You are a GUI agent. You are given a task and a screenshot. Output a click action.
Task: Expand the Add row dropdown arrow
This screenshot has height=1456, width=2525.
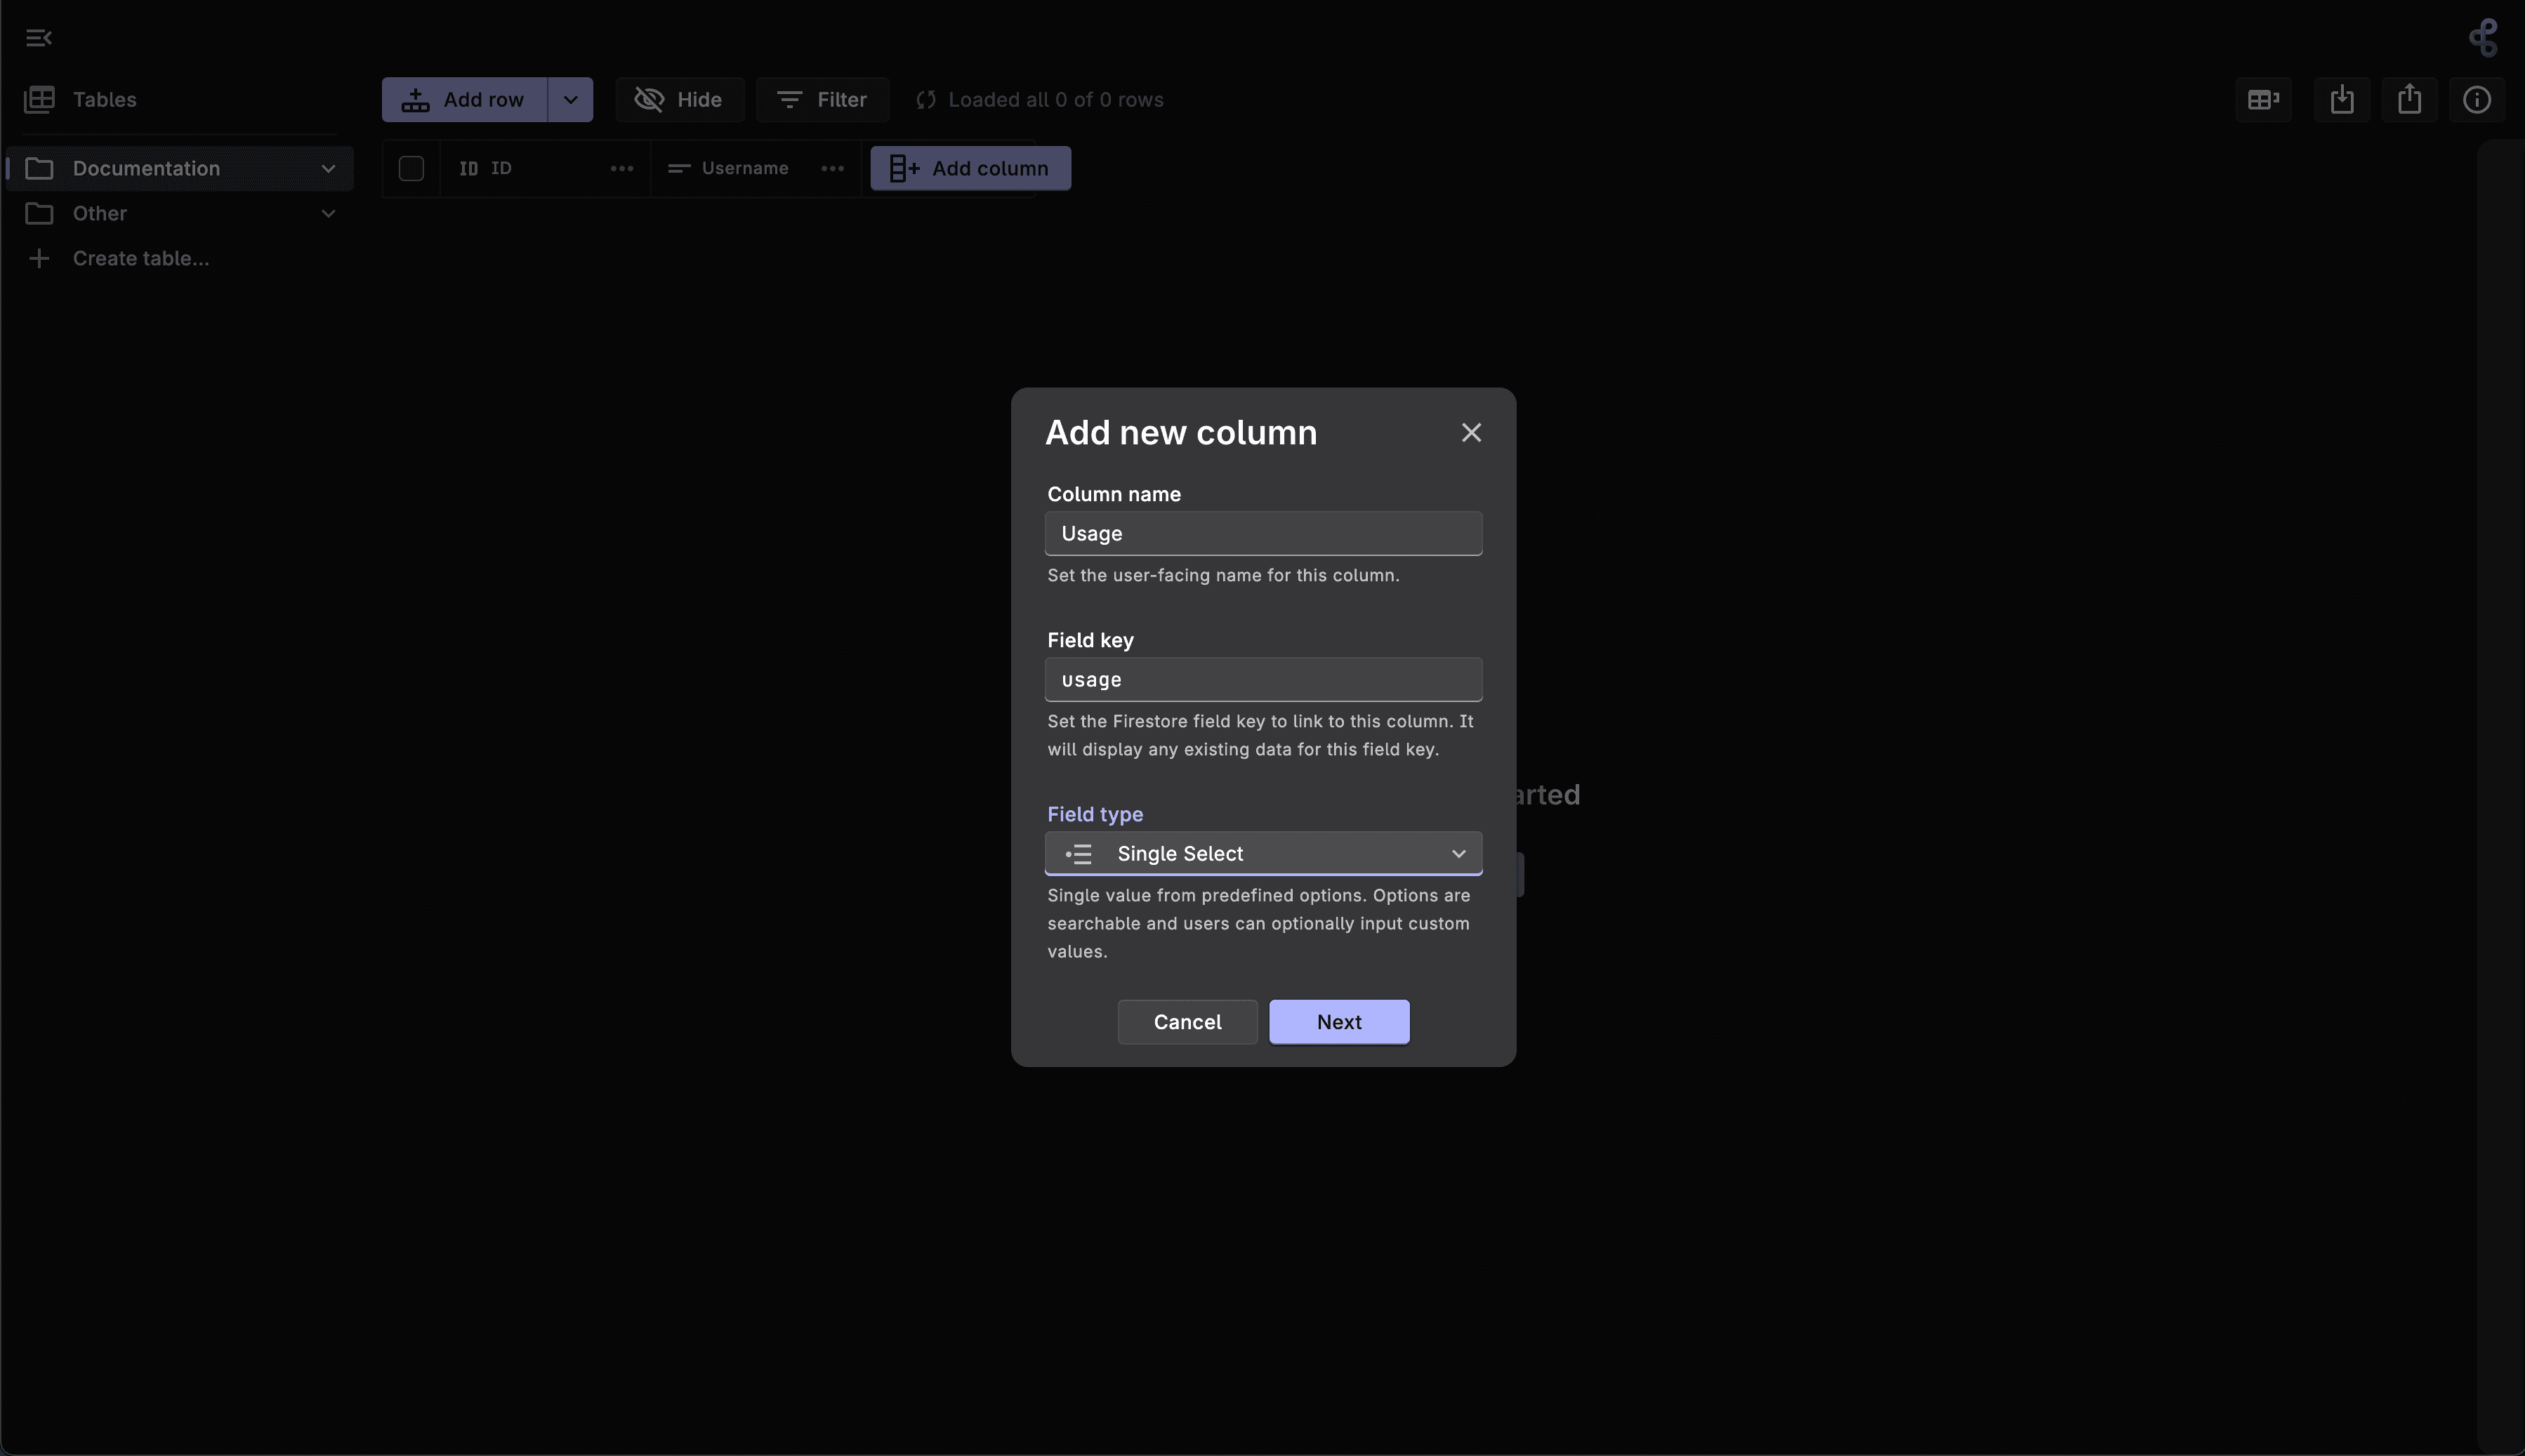pyautogui.click(x=570, y=100)
